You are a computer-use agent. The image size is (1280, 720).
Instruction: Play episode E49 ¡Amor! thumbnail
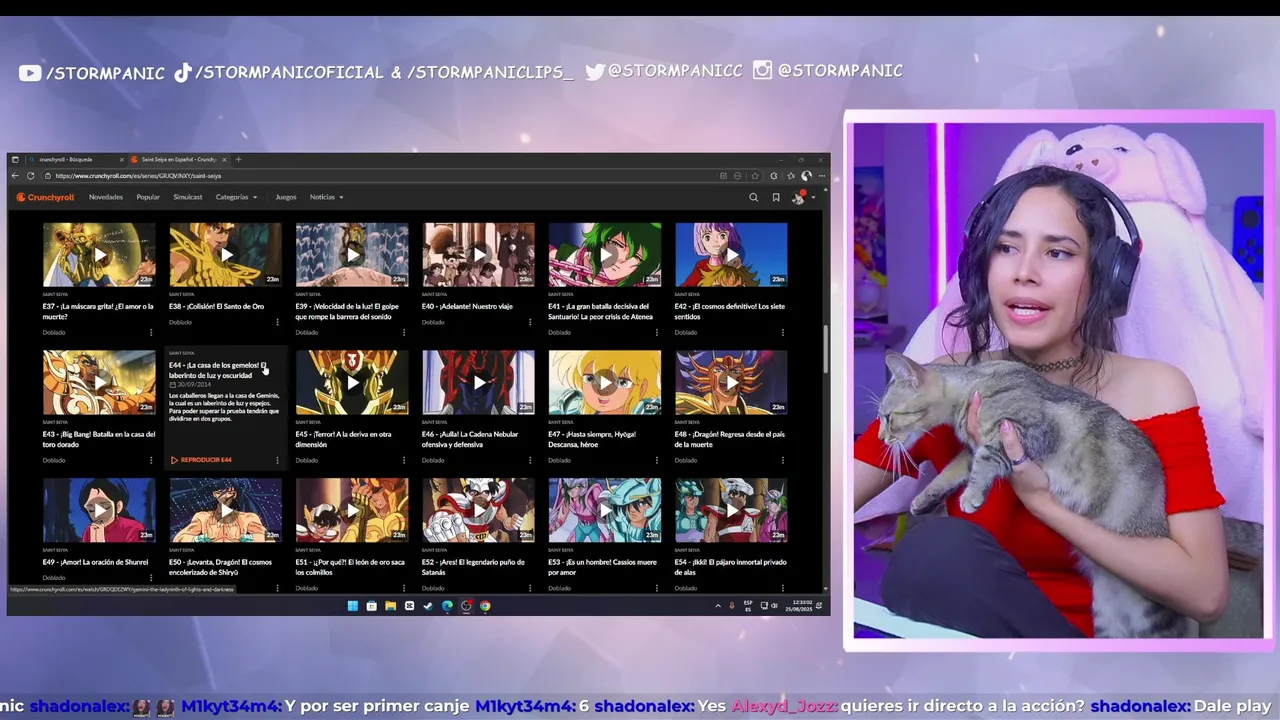99,510
